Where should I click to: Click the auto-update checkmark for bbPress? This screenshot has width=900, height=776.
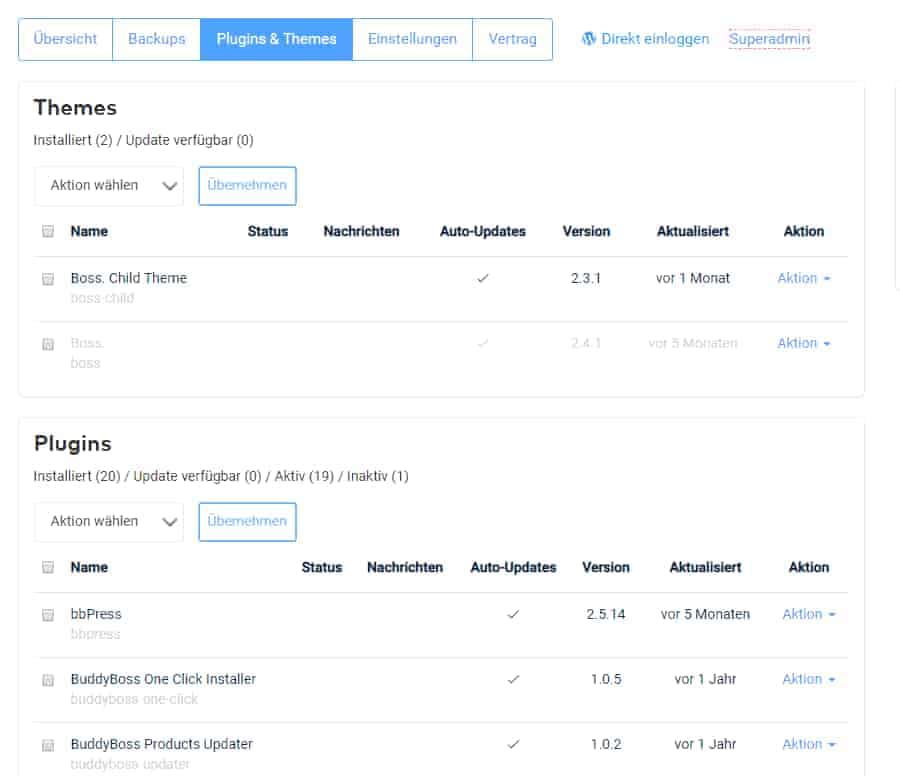click(x=513, y=615)
